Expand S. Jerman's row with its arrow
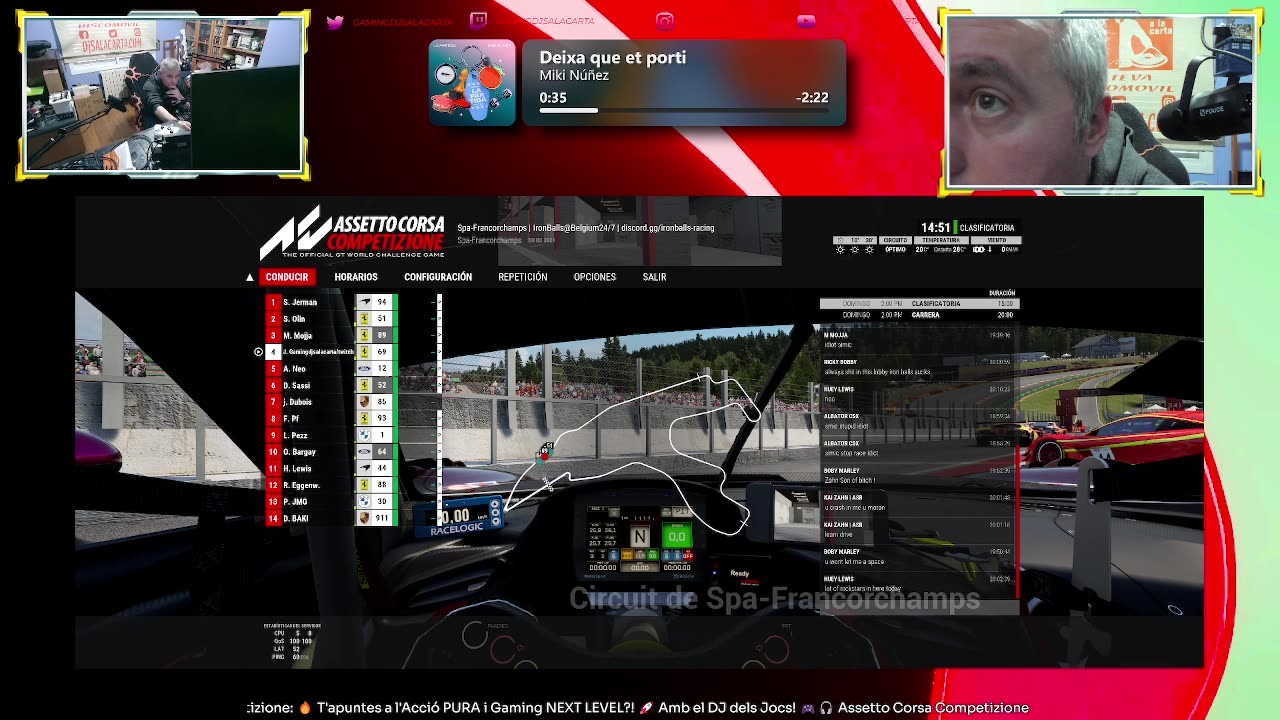The height and width of the screenshot is (720, 1280). point(439,302)
